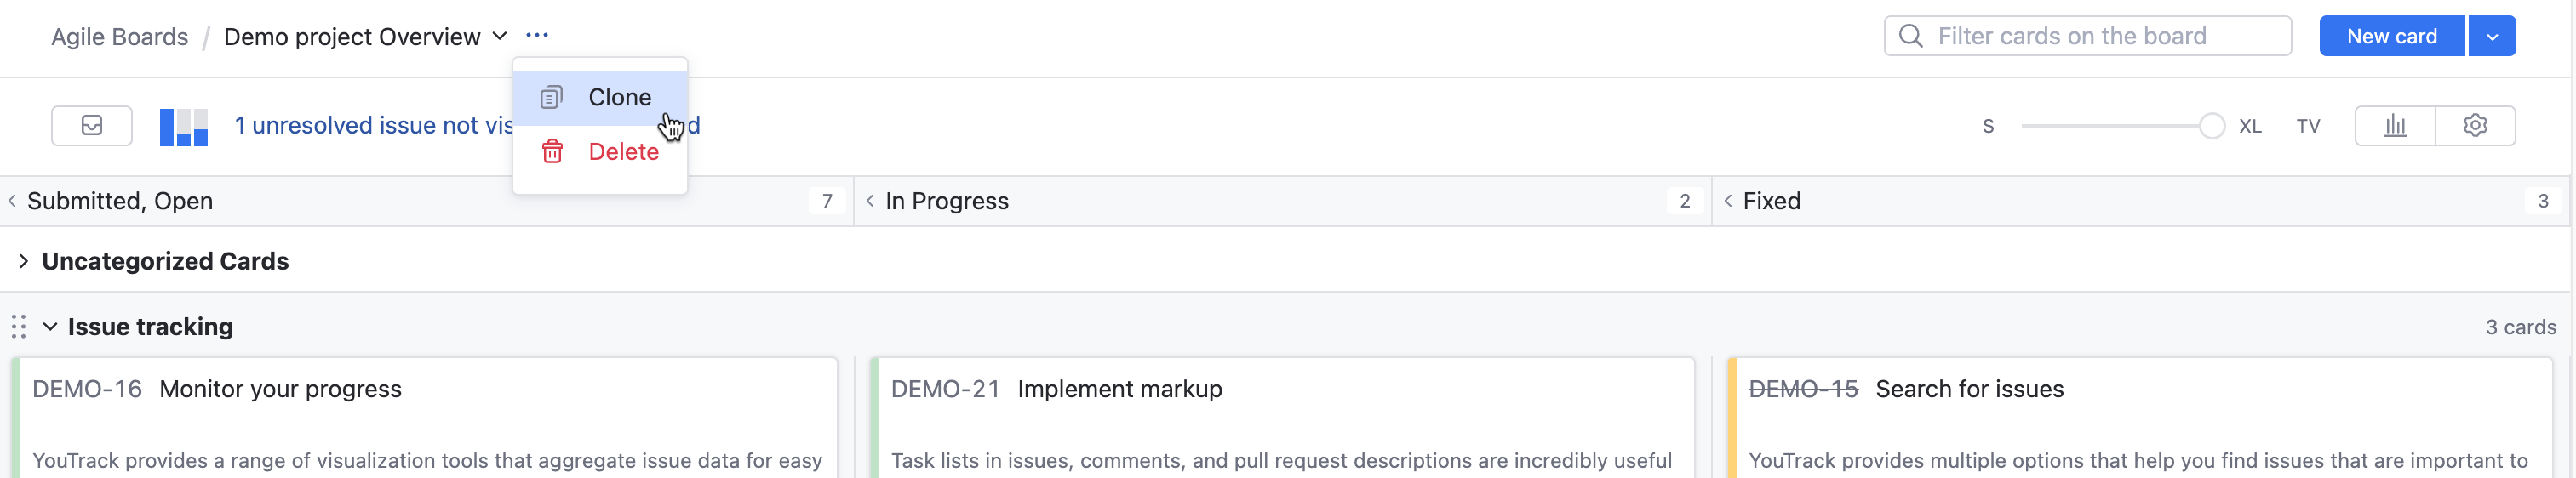Select Clone from the menu
The height and width of the screenshot is (478, 2576).
point(619,98)
